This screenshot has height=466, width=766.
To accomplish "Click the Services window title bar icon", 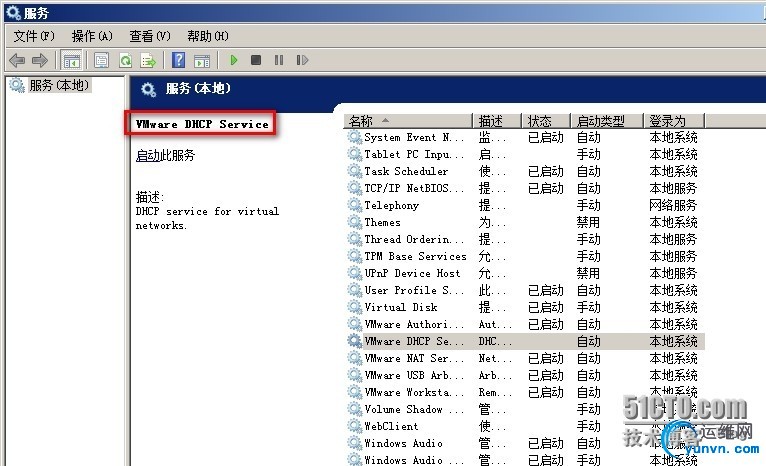I will pyautogui.click(x=13, y=13).
